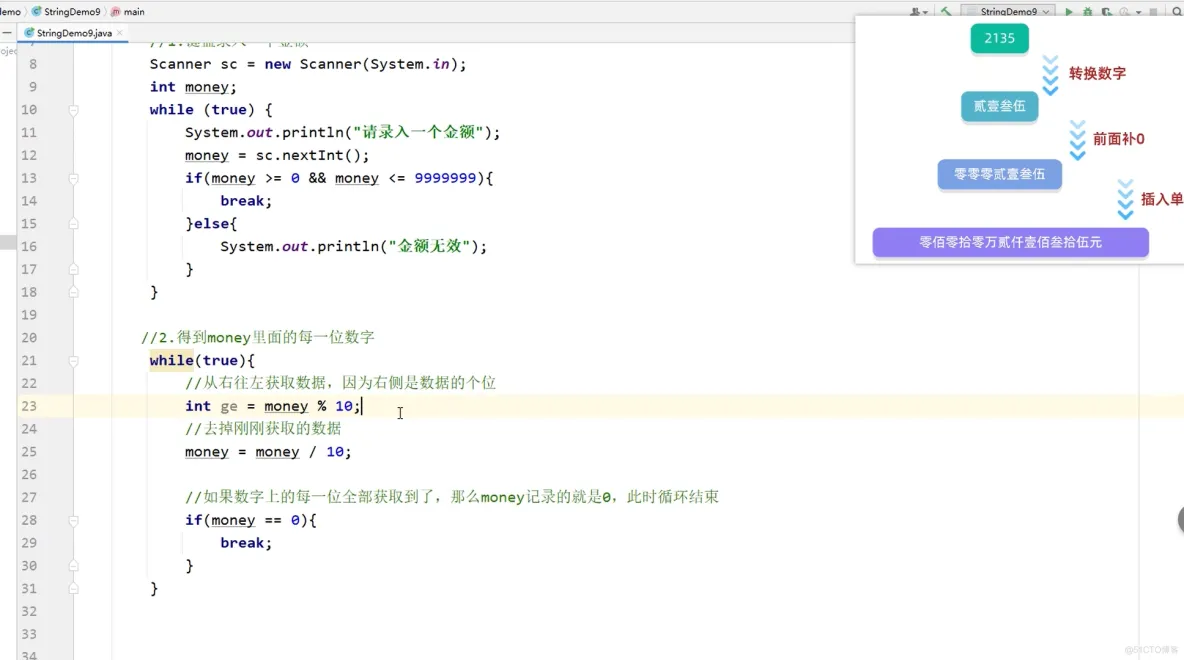Image resolution: width=1184 pixels, height=660 pixels.
Task: Click fold end marker at line 30
Action: coord(73,566)
